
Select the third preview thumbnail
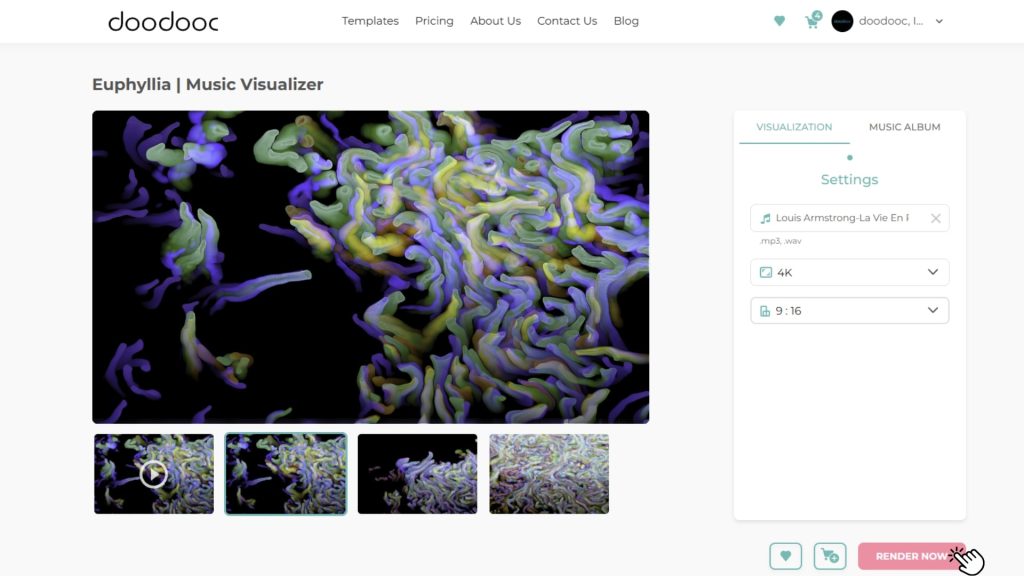click(x=417, y=474)
